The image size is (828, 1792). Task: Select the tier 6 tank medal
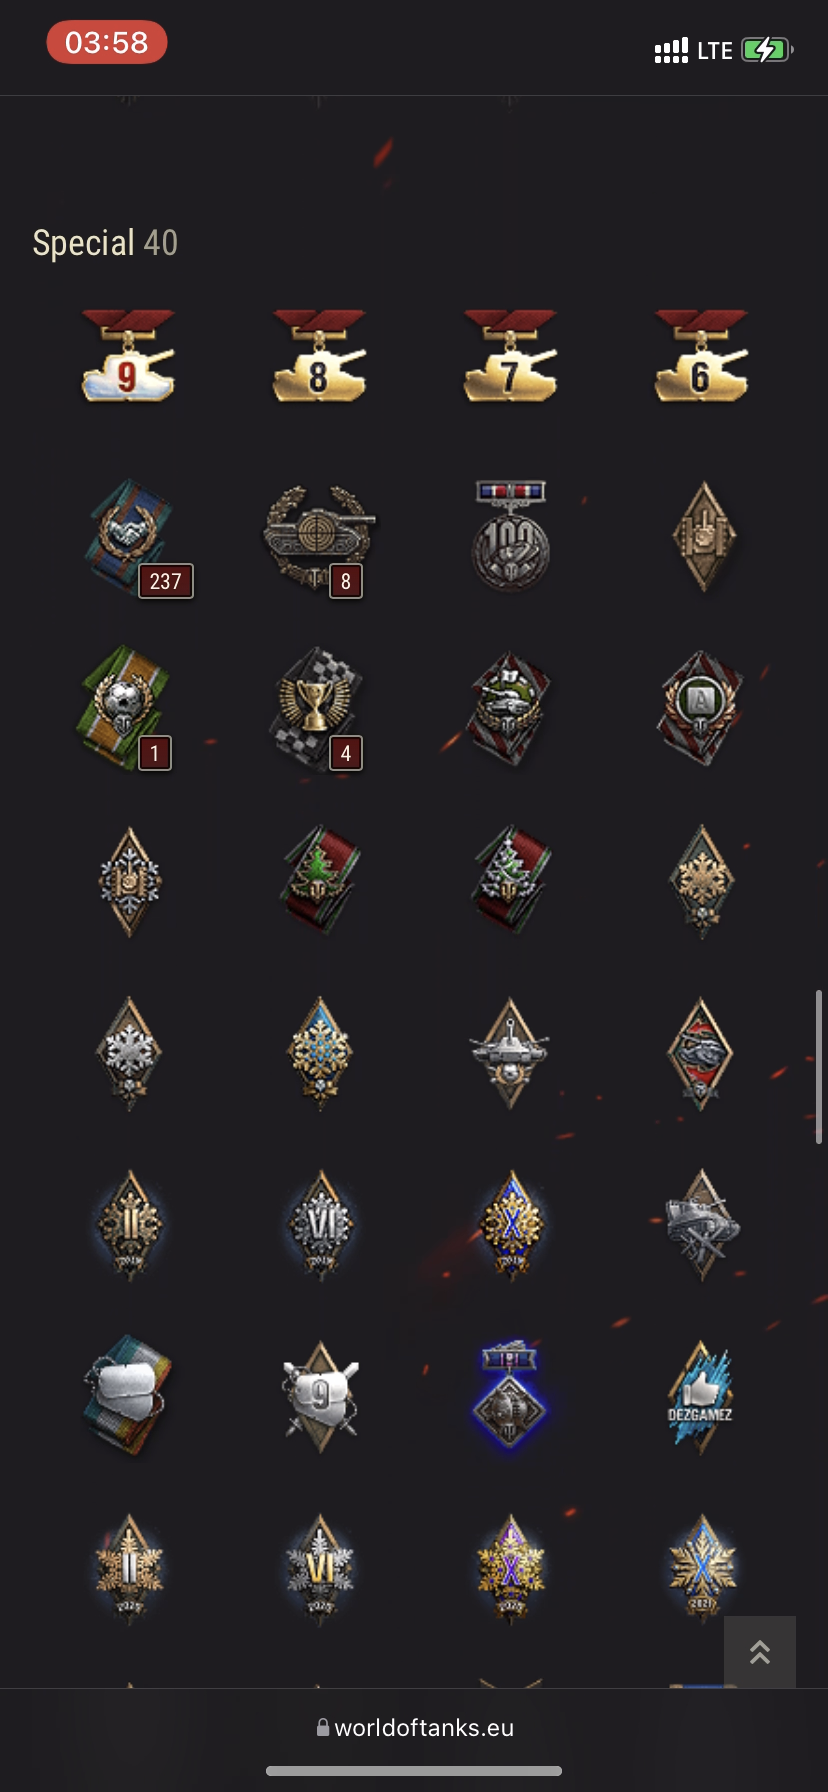(x=701, y=356)
